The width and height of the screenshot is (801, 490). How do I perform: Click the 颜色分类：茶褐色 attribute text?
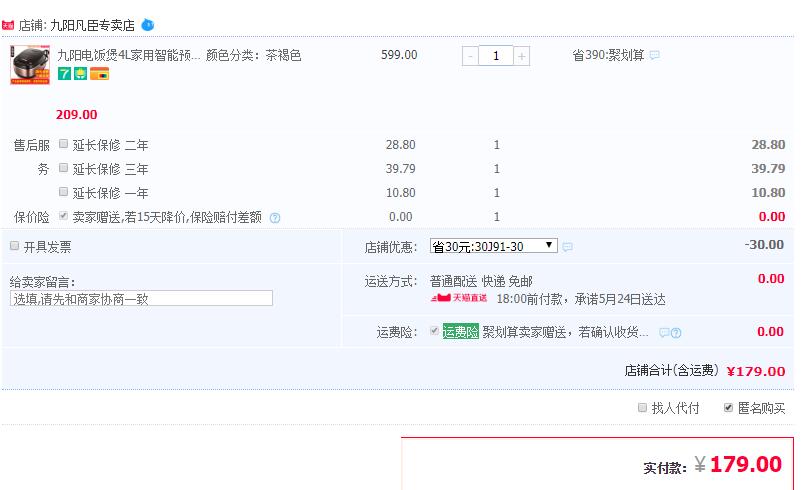point(253,55)
